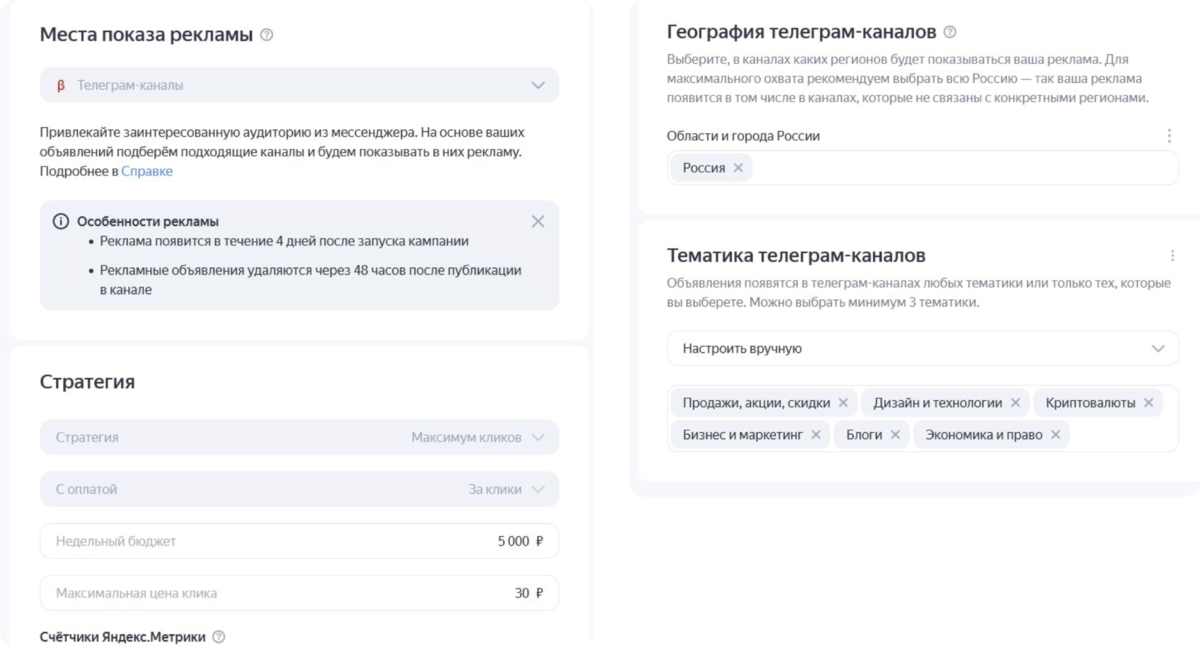Viewport: 1200px width, 647px height.
Task: Click the 48-hour ad removal note
Action: 310,280
